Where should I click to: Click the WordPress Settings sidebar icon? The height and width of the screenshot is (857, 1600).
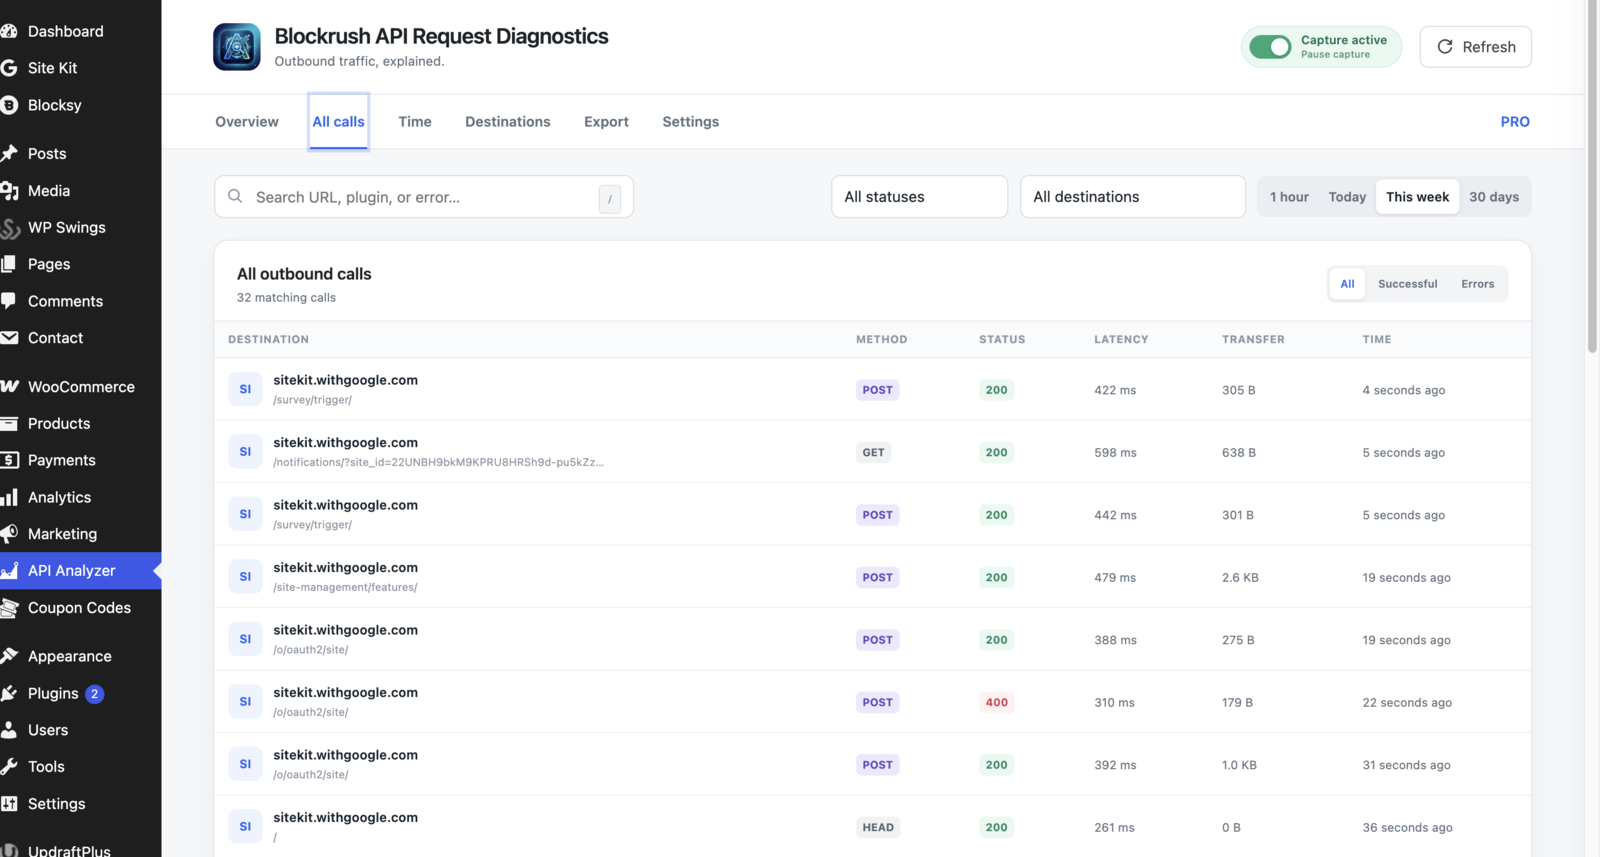[x=9, y=804]
